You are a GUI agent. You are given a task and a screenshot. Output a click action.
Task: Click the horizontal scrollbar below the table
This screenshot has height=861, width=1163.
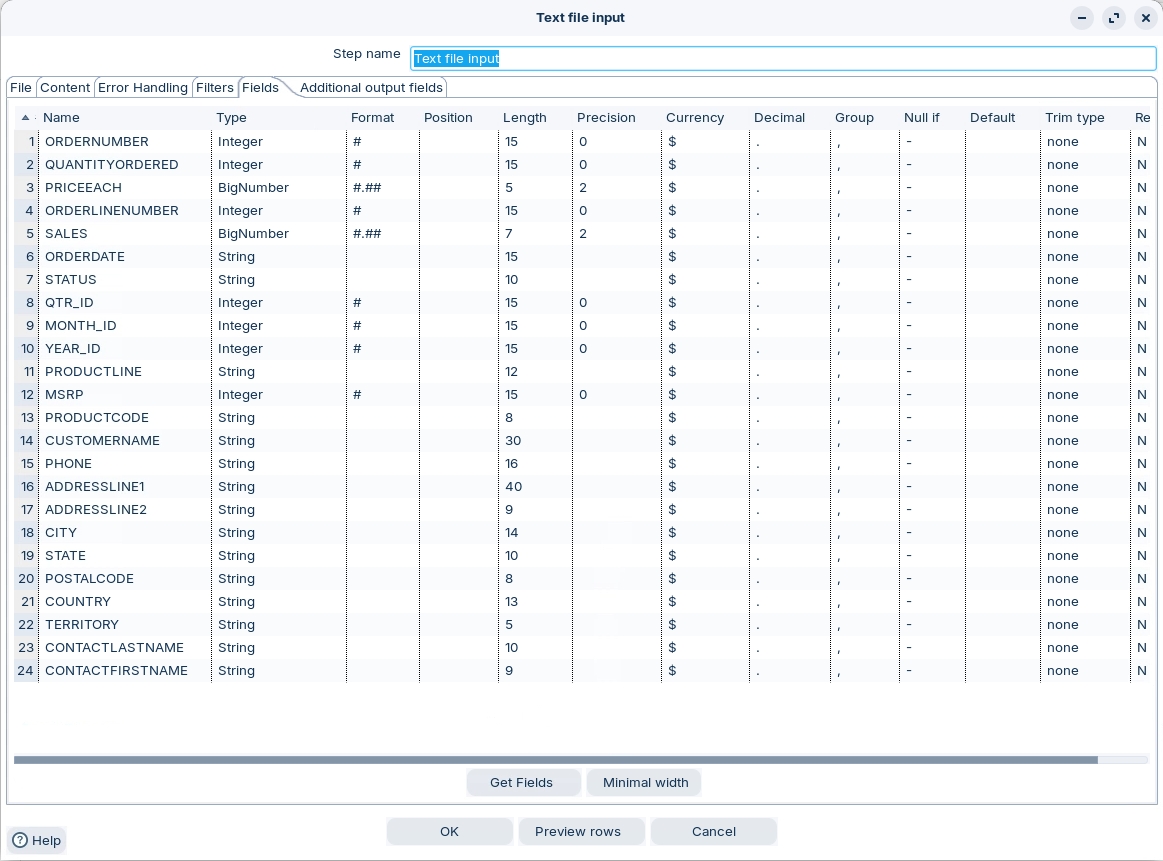[555, 760]
